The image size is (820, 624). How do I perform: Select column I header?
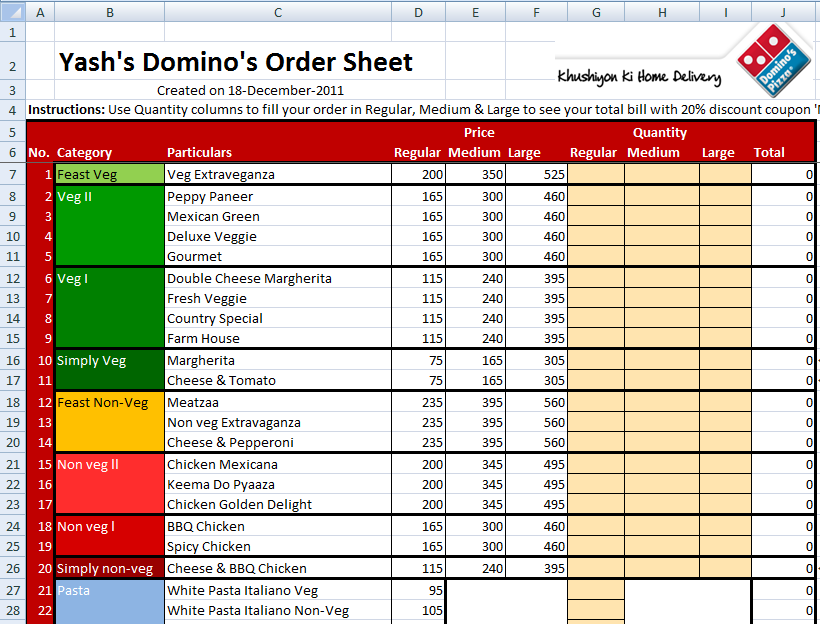pyautogui.click(x=725, y=13)
